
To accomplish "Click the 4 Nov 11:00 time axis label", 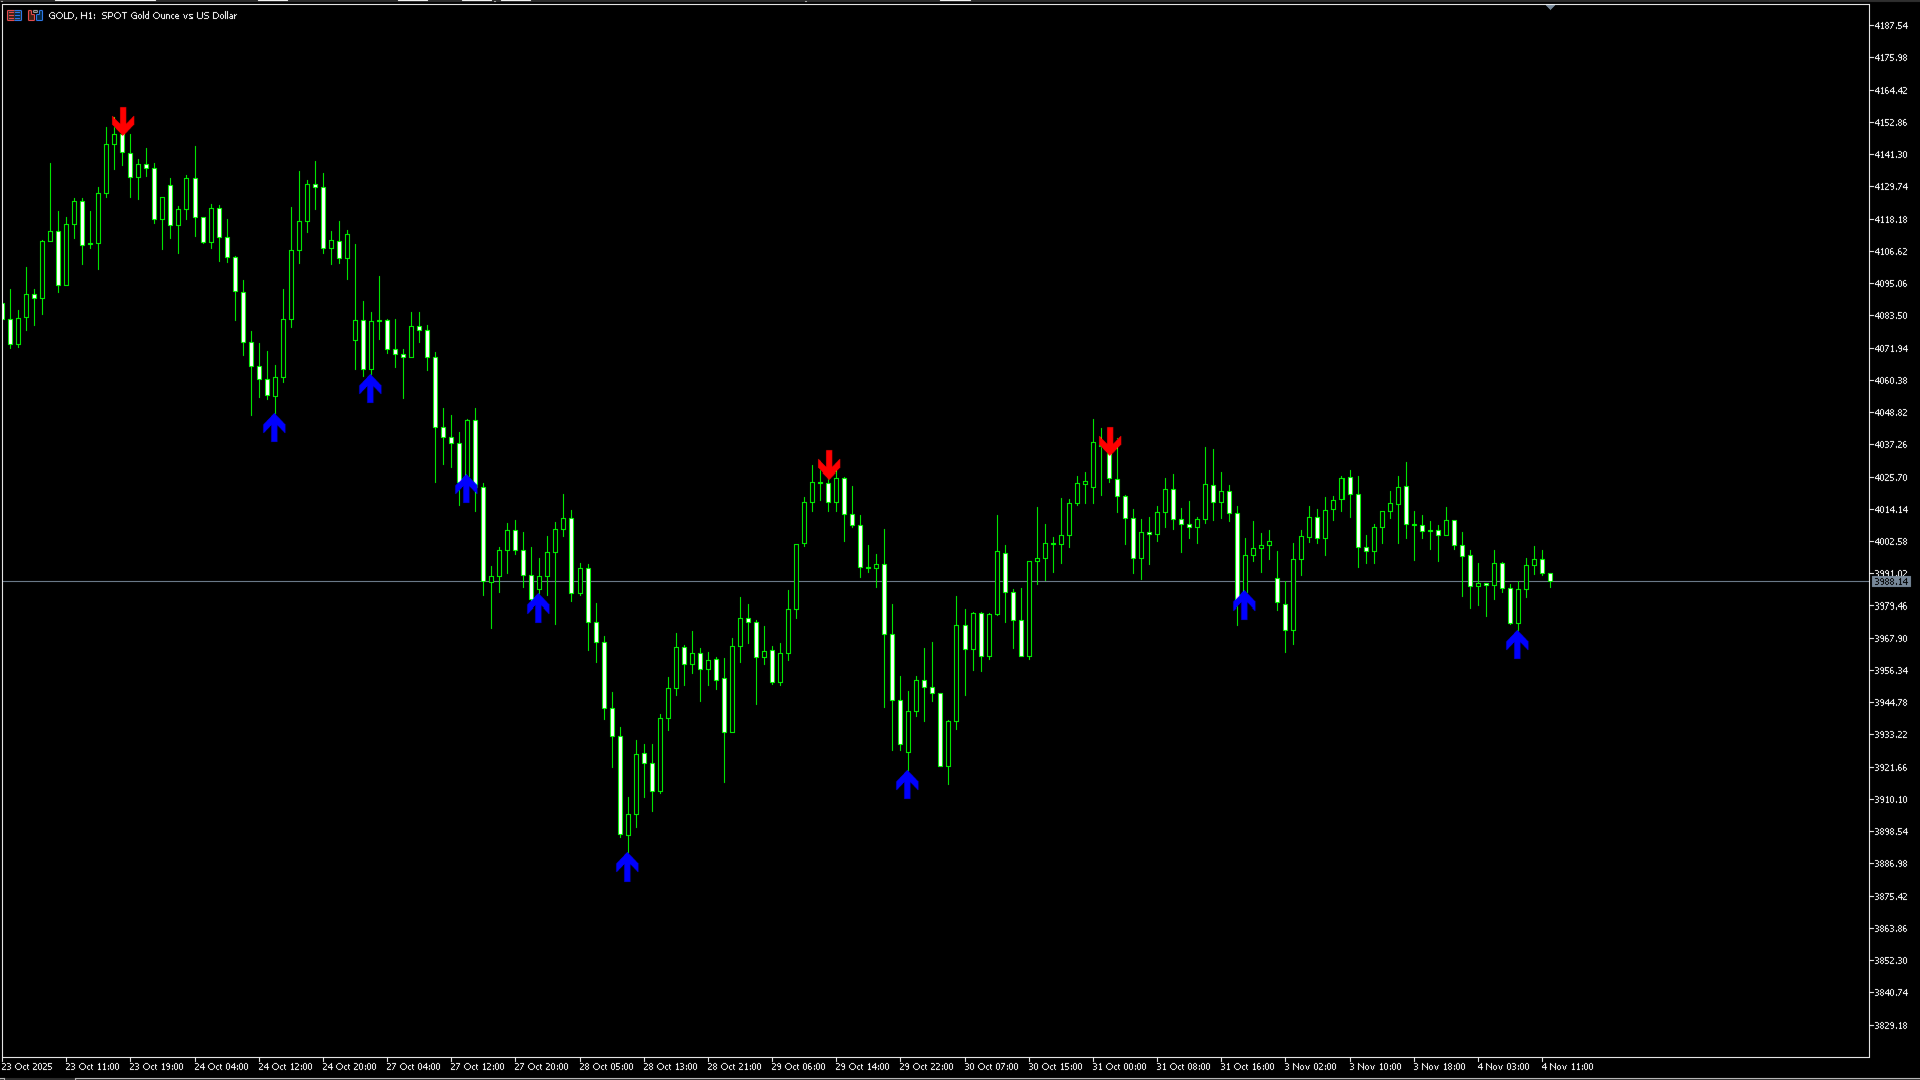I will pyautogui.click(x=1567, y=1066).
